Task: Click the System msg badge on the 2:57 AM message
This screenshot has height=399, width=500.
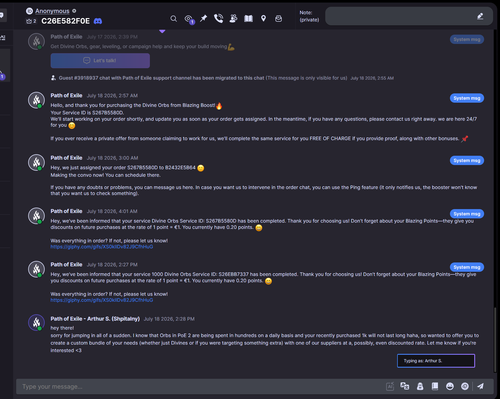Action: (467, 98)
